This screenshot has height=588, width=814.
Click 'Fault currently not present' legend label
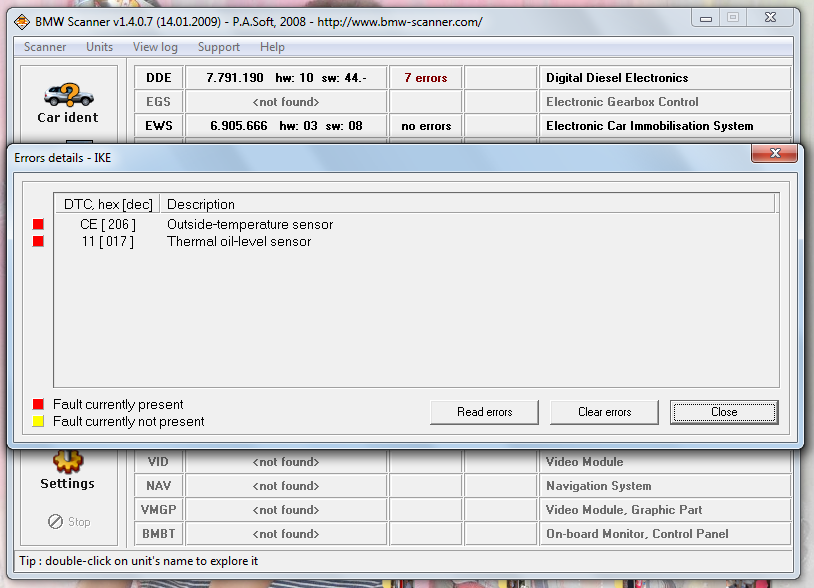click(x=129, y=421)
